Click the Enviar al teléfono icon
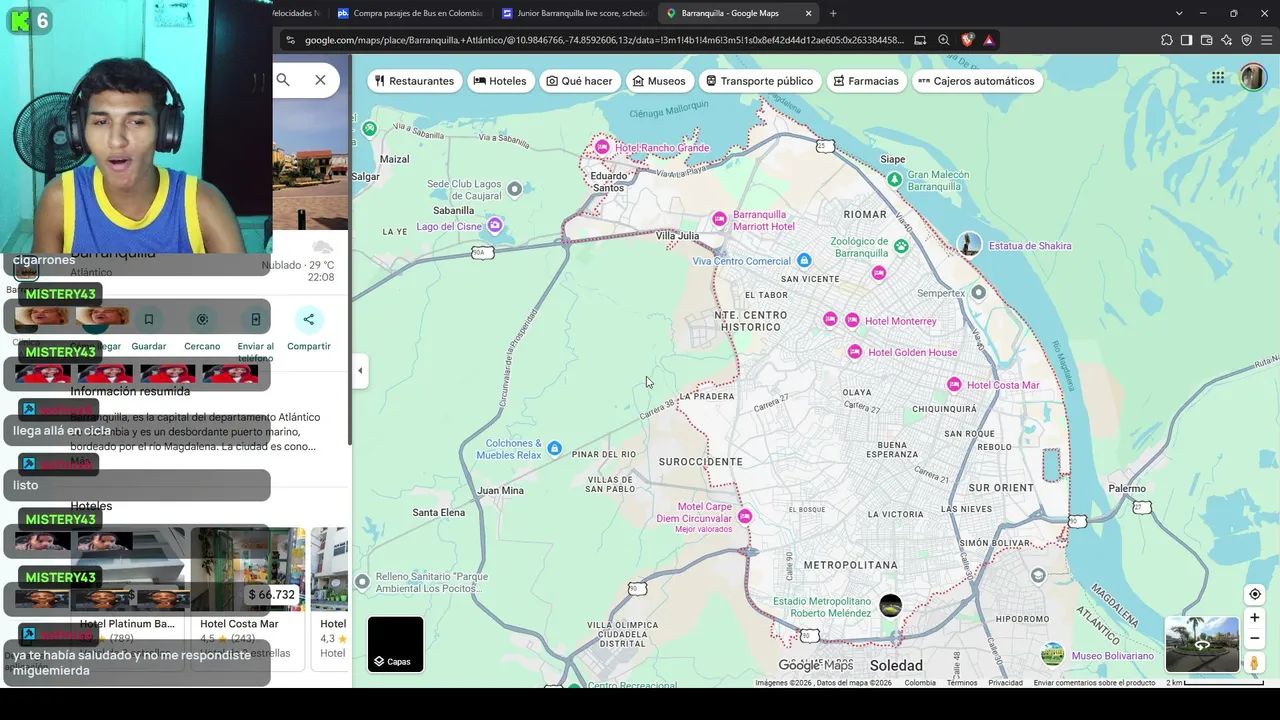The height and width of the screenshot is (720, 1280). point(255,319)
